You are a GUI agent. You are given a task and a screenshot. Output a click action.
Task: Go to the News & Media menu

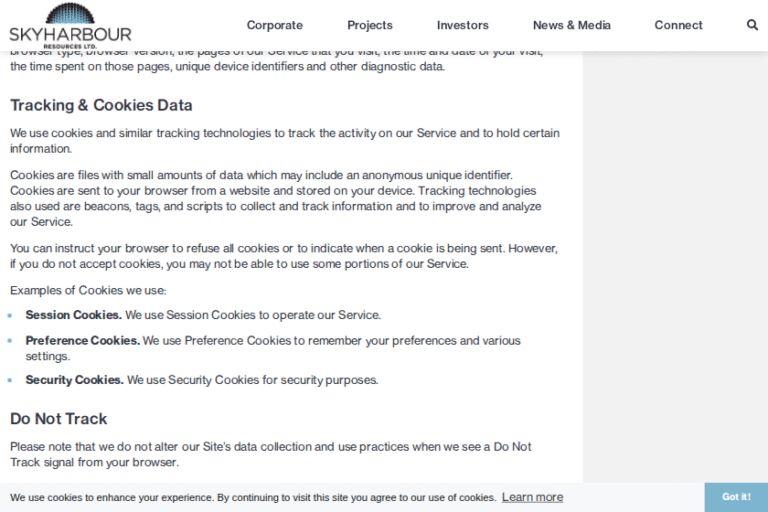point(571,25)
